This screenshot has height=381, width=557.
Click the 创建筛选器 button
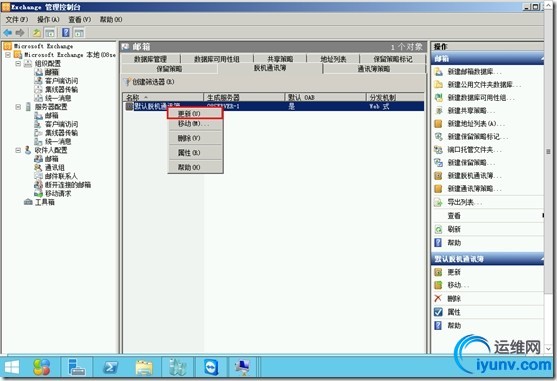pyautogui.click(x=150, y=82)
